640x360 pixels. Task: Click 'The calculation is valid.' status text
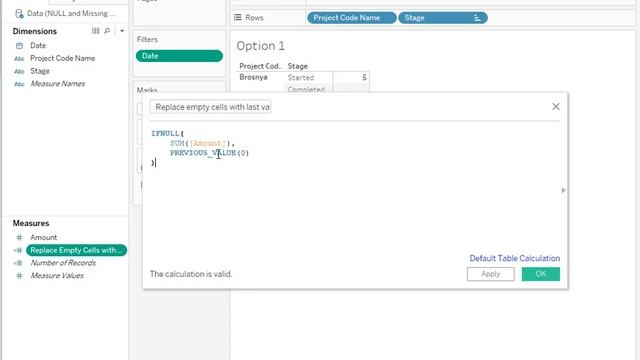pyautogui.click(x=191, y=274)
